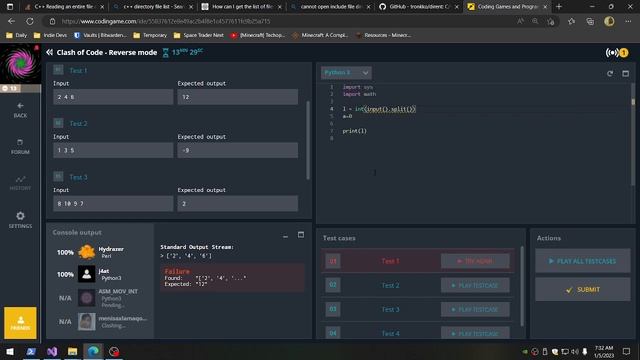Click code line 4 in editor
This screenshot has height=360, width=640.
[x=379, y=109]
